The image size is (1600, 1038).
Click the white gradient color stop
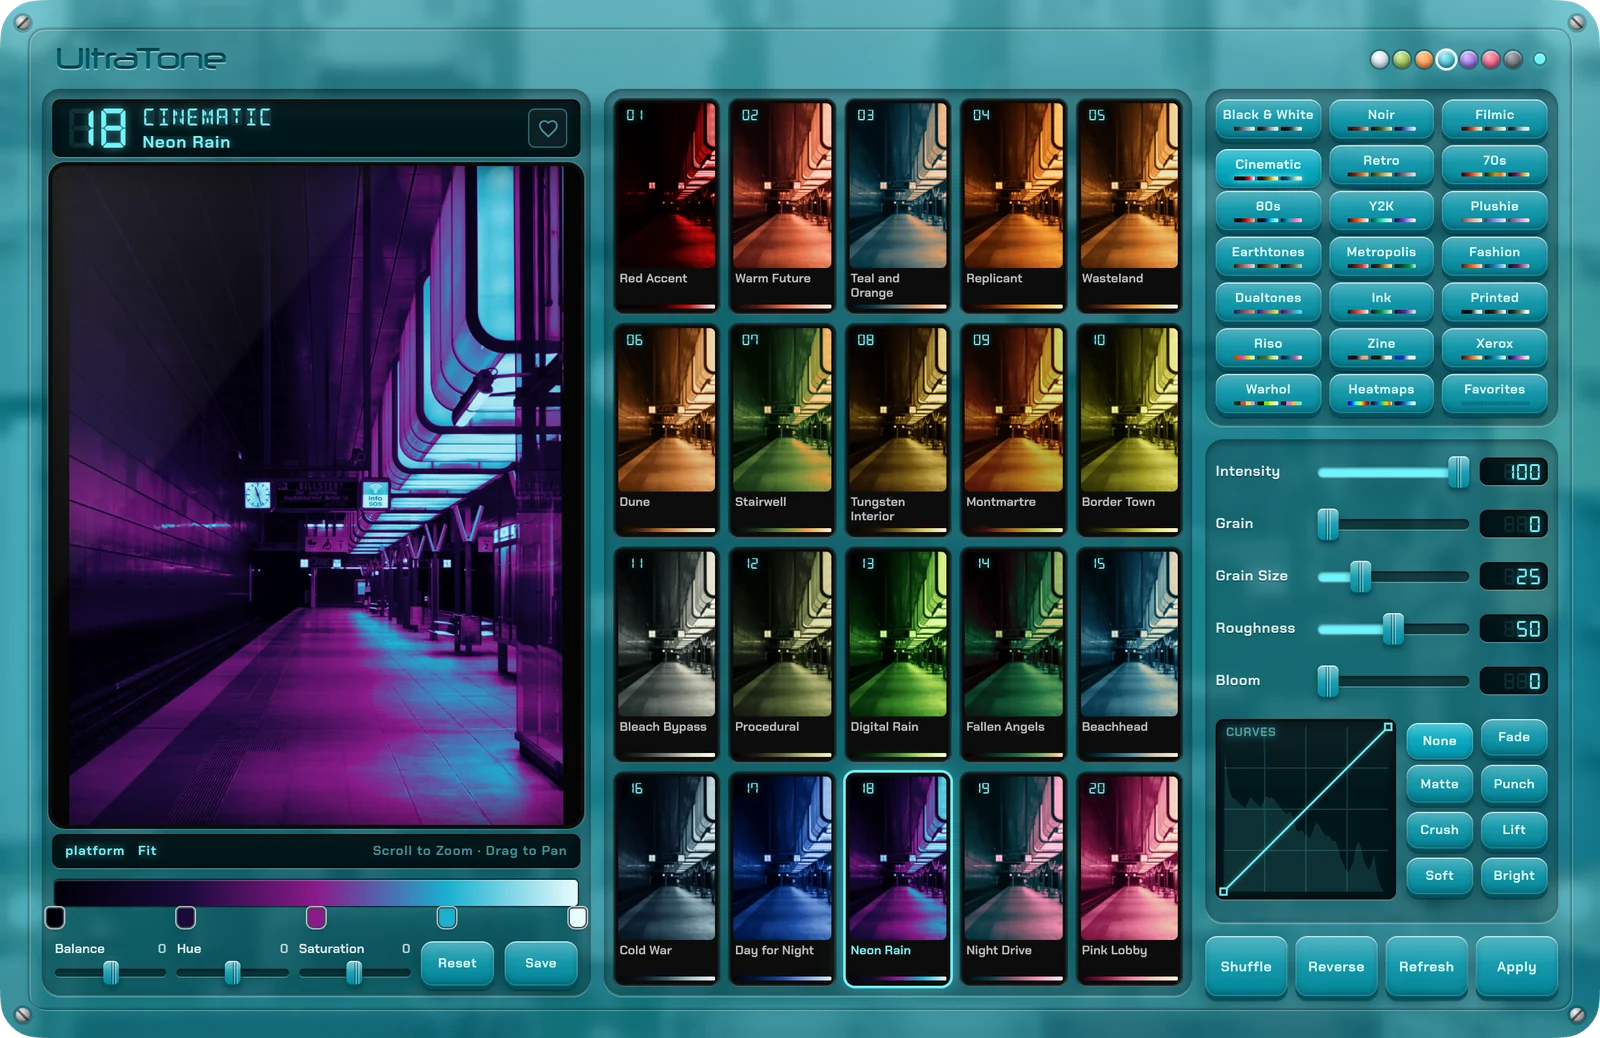577,917
